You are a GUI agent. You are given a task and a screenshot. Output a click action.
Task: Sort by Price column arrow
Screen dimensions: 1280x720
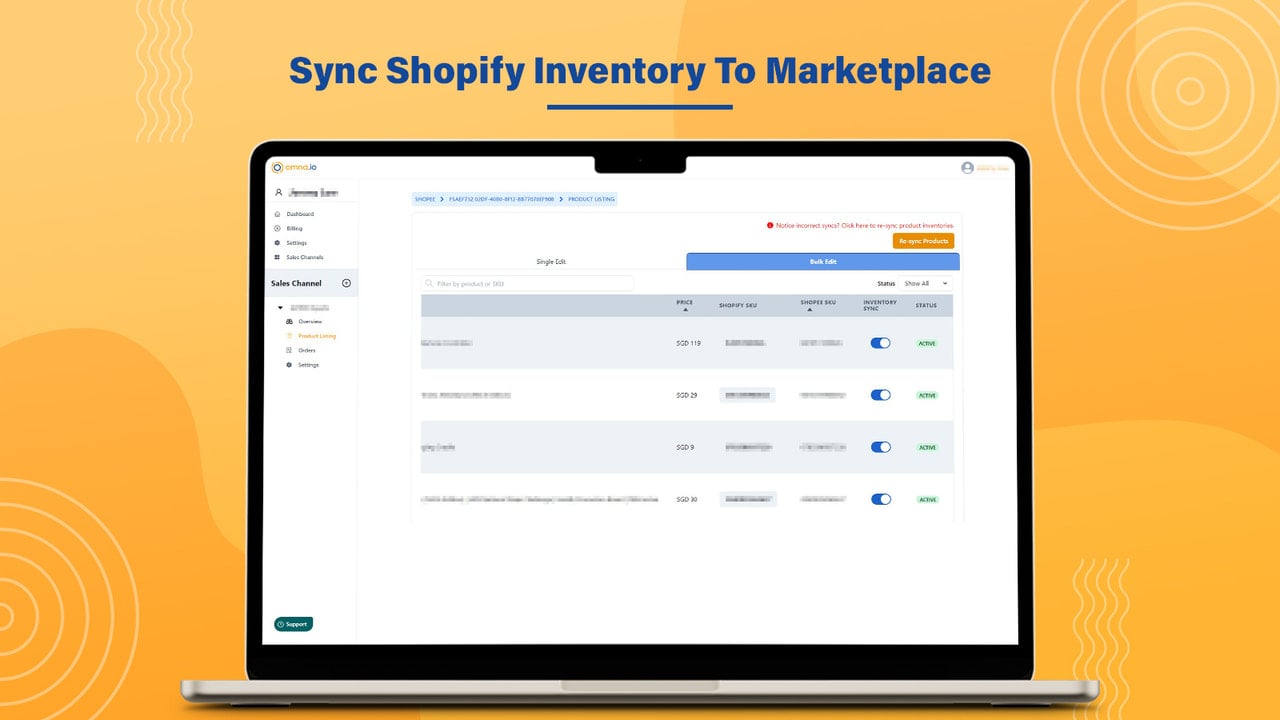point(685,310)
